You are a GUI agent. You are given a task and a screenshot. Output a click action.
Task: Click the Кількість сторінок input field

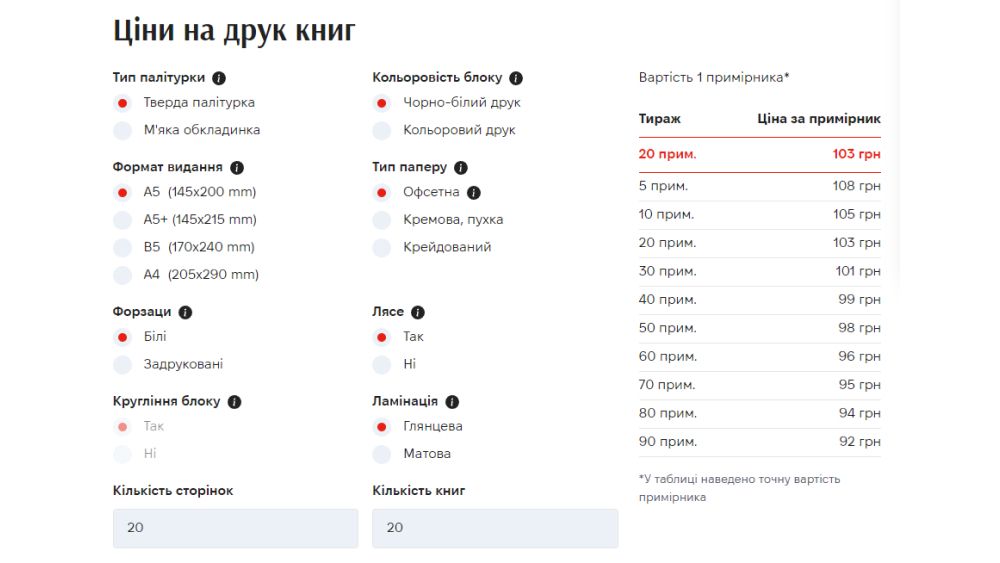235,528
